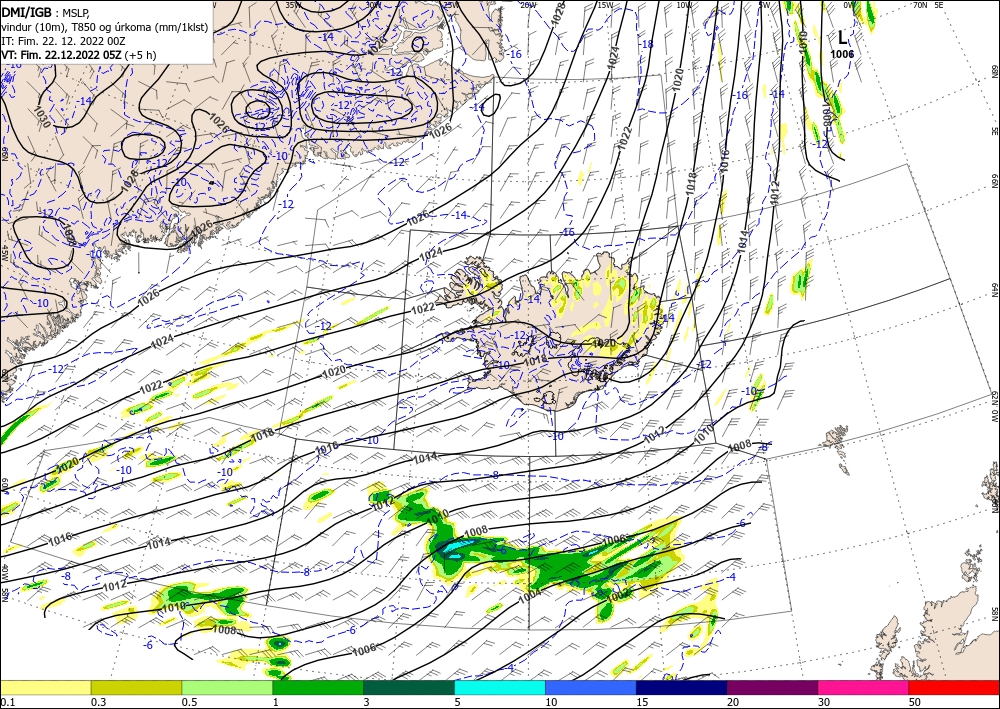Viewport: 1000px width, 709px height.
Task: Click the '35W' longitude label at top
Action: tap(293, 4)
